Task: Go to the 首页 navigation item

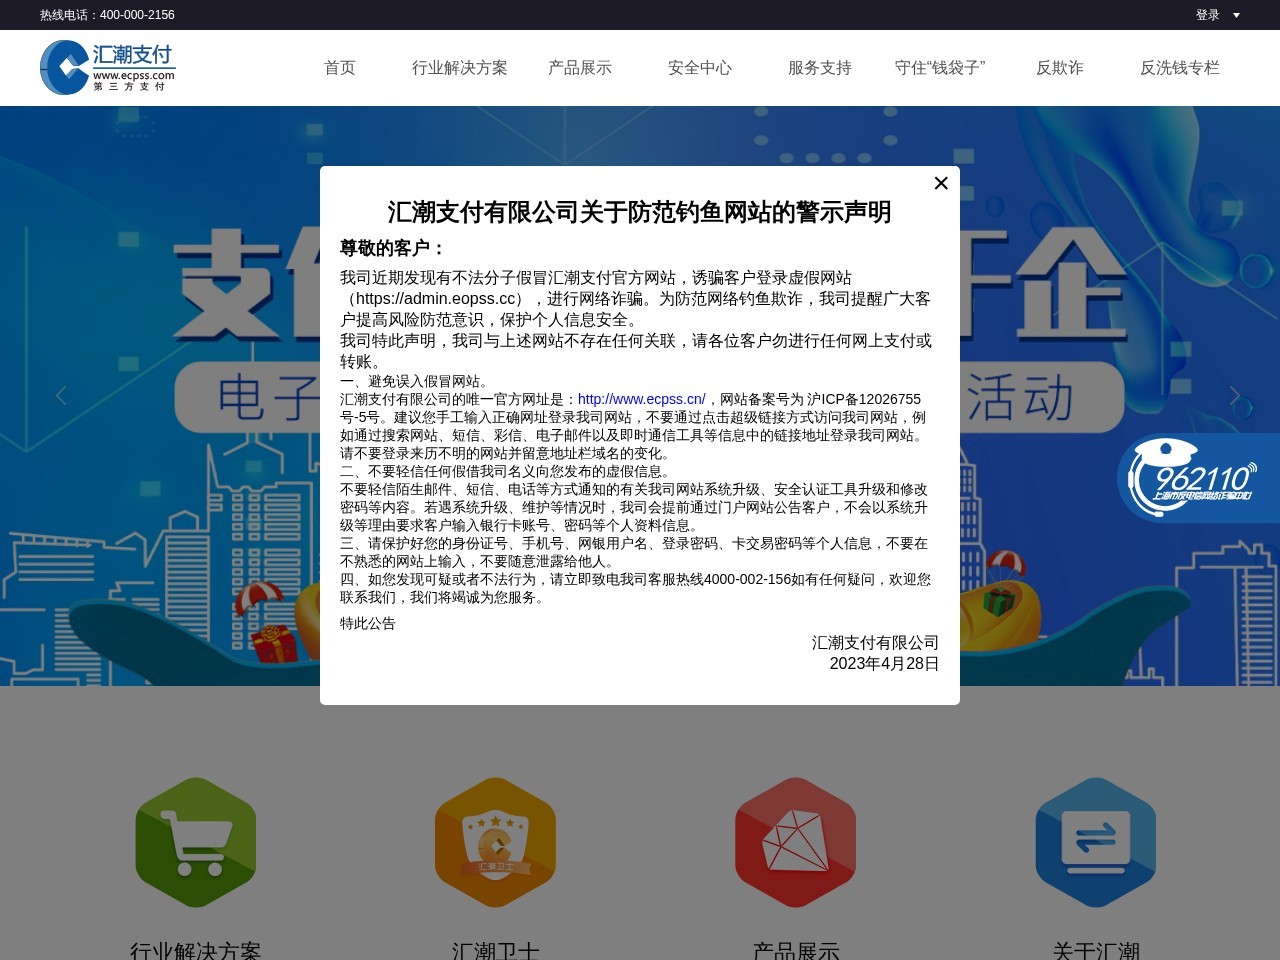Action: (340, 68)
